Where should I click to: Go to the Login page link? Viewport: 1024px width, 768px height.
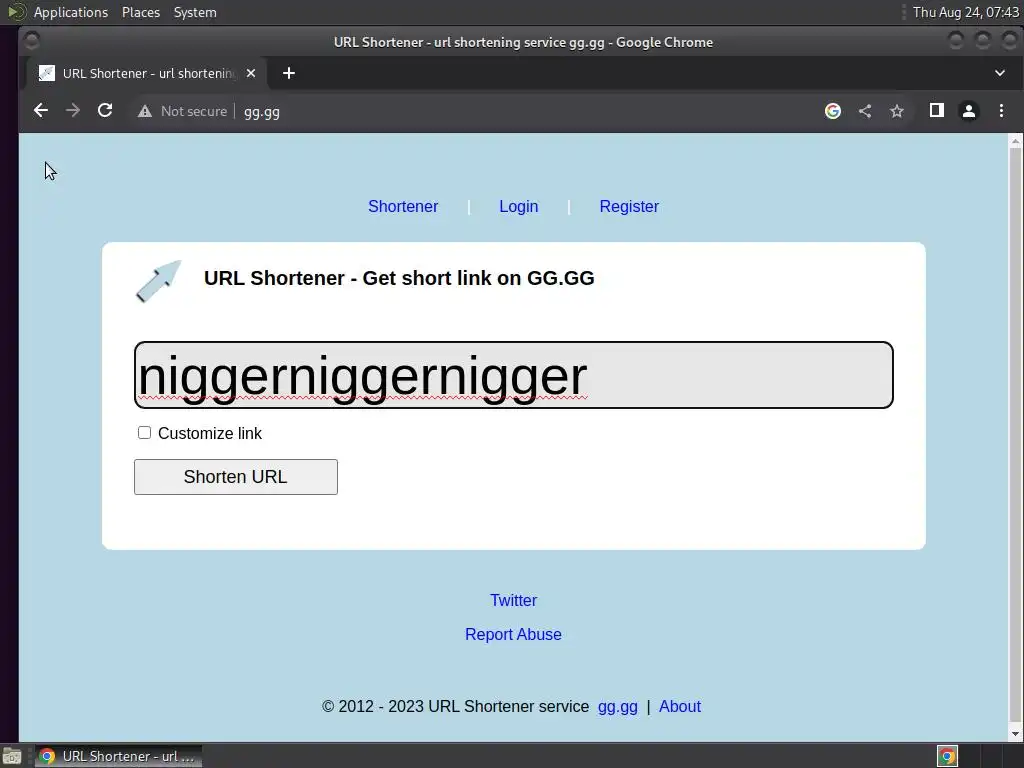519,206
